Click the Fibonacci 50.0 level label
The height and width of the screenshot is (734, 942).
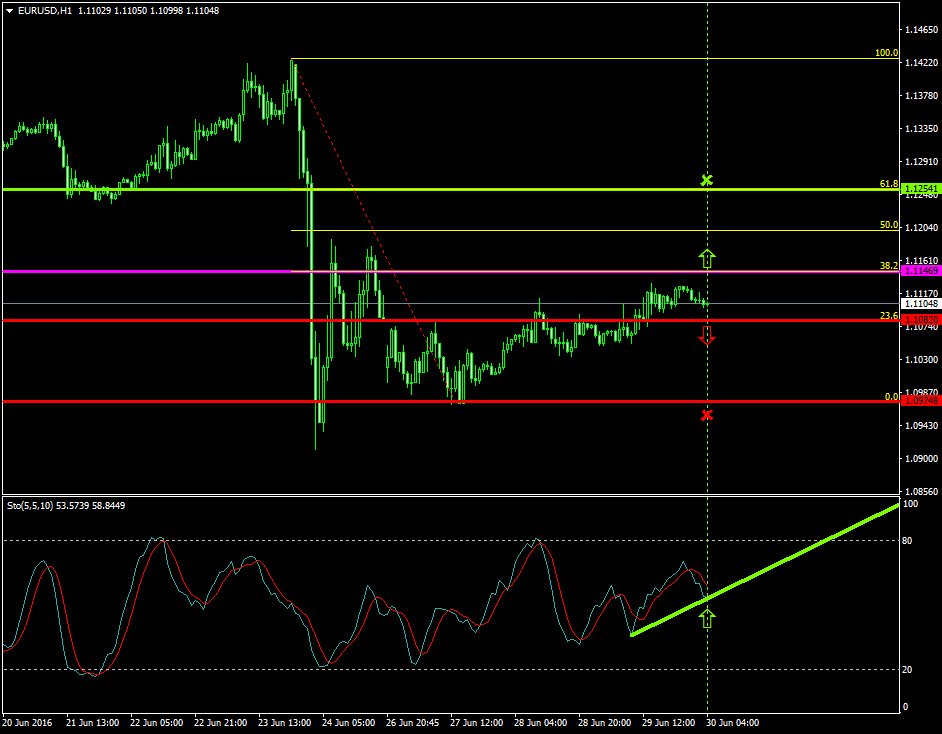pos(888,225)
